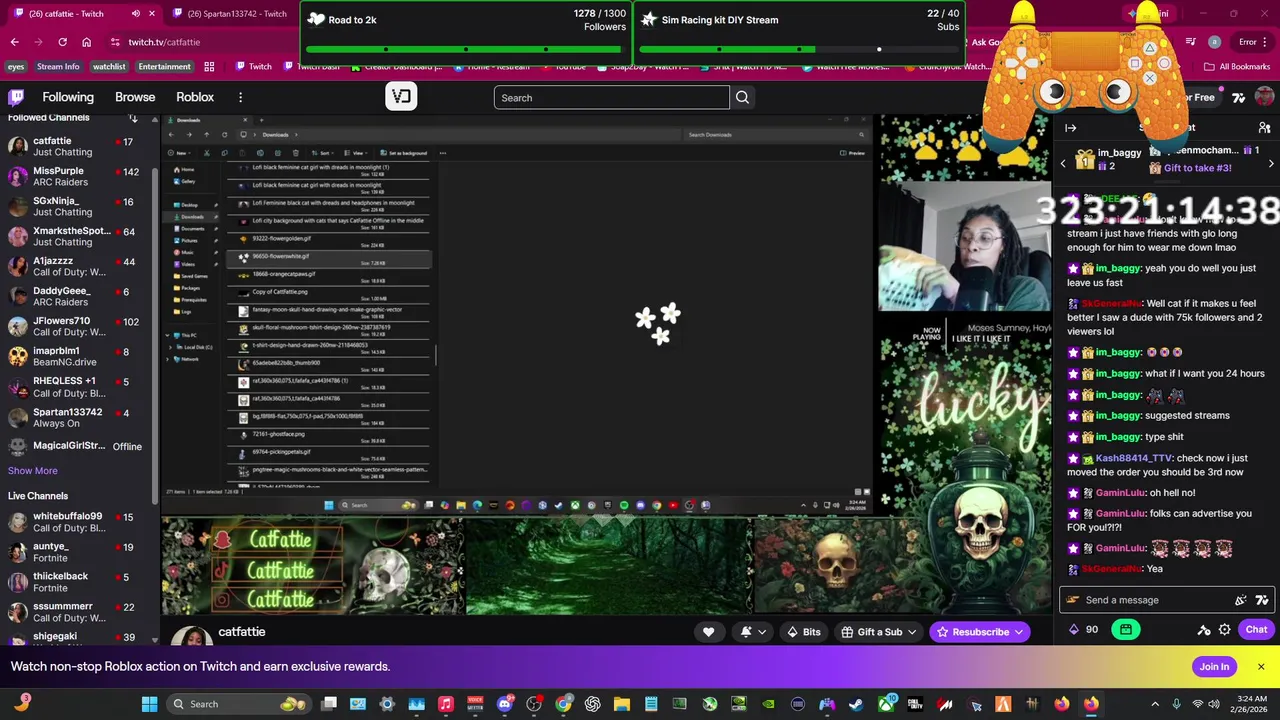Click Join In on Roblox banner
The width and height of the screenshot is (1280, 720).
[x=1214, y=667]
